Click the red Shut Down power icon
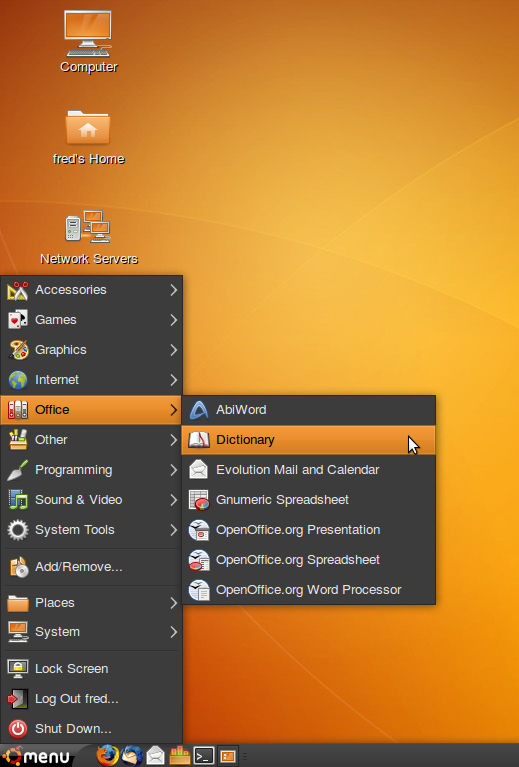This screenshot has width=519, height=767. click(x=18, y=729)
